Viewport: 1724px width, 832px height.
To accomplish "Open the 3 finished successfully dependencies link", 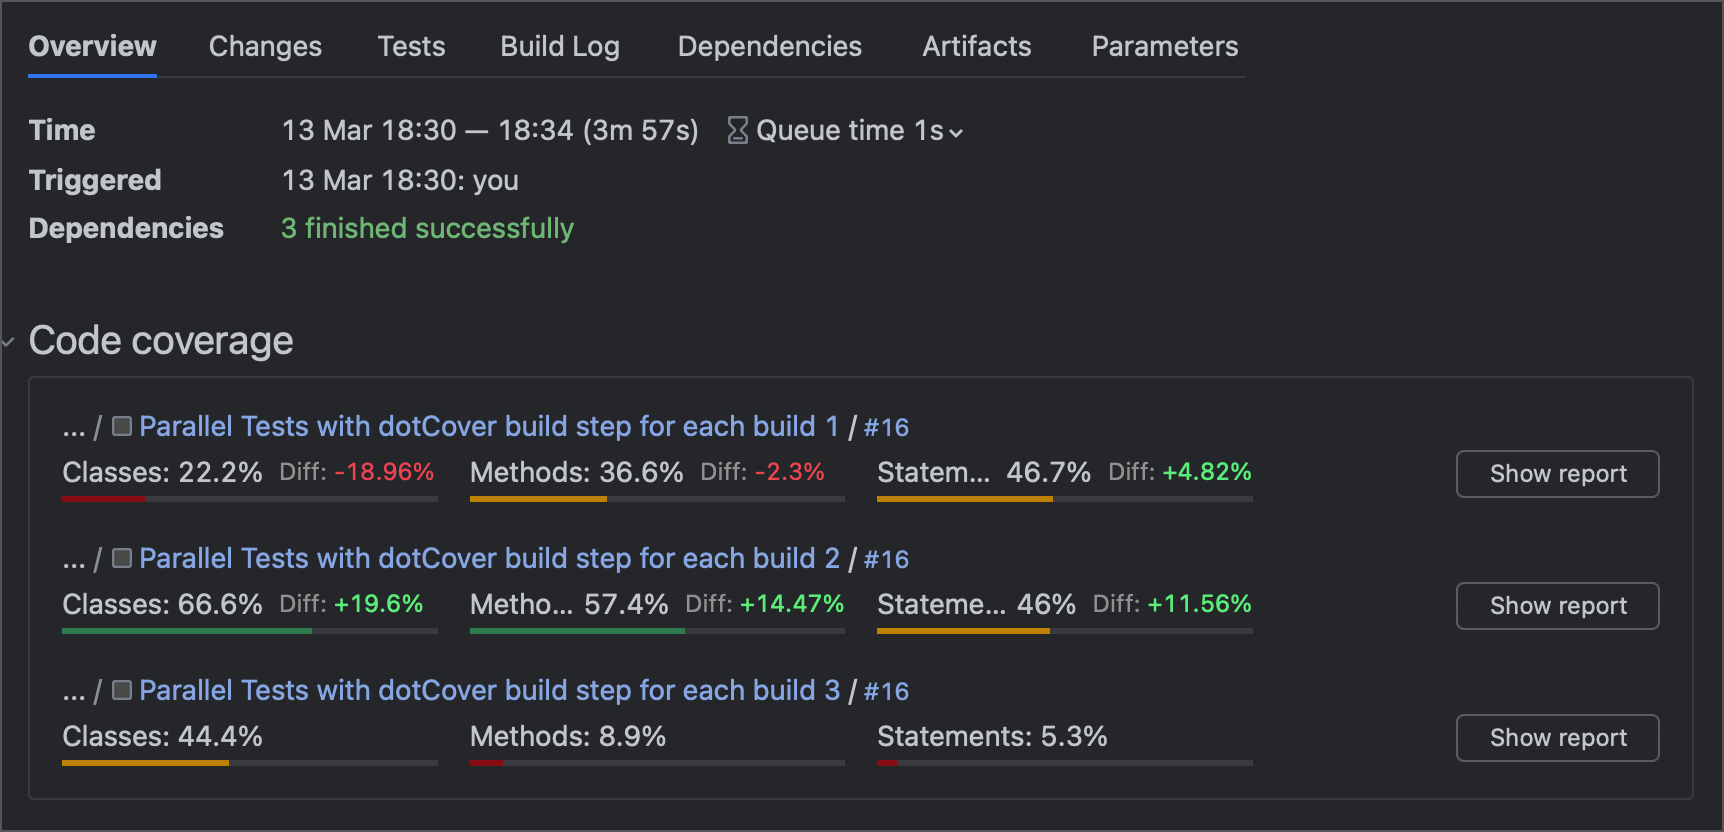I will click(x=427, y=228).
